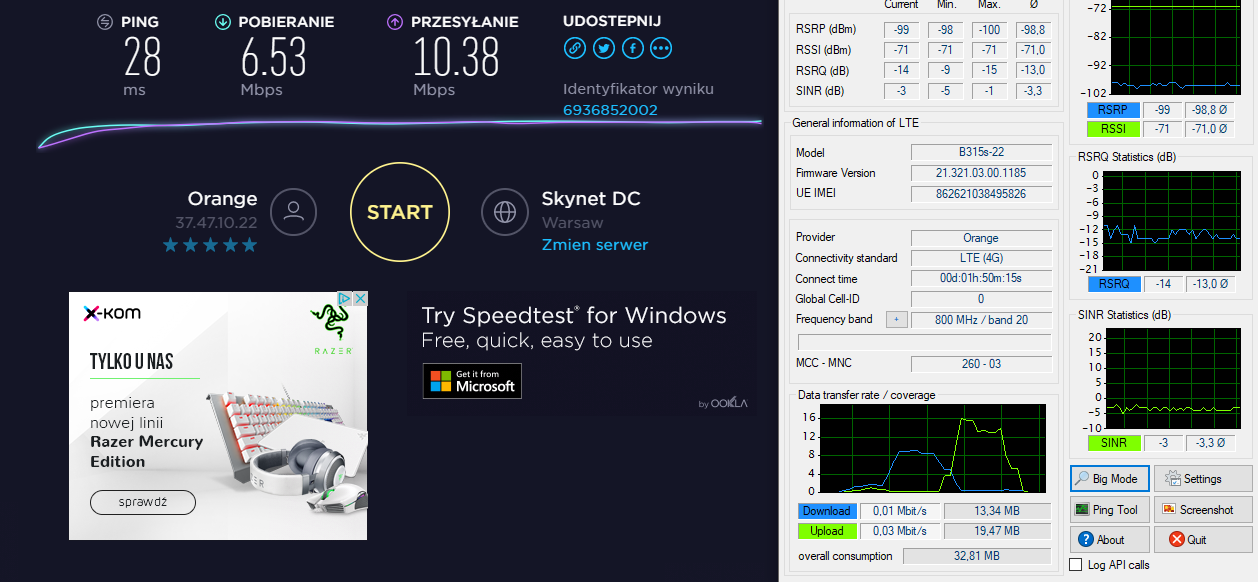Image resolution: width=1258 pixels, height=582 pixels.
Task: Click the Connect time value
Action: (981, 279)
